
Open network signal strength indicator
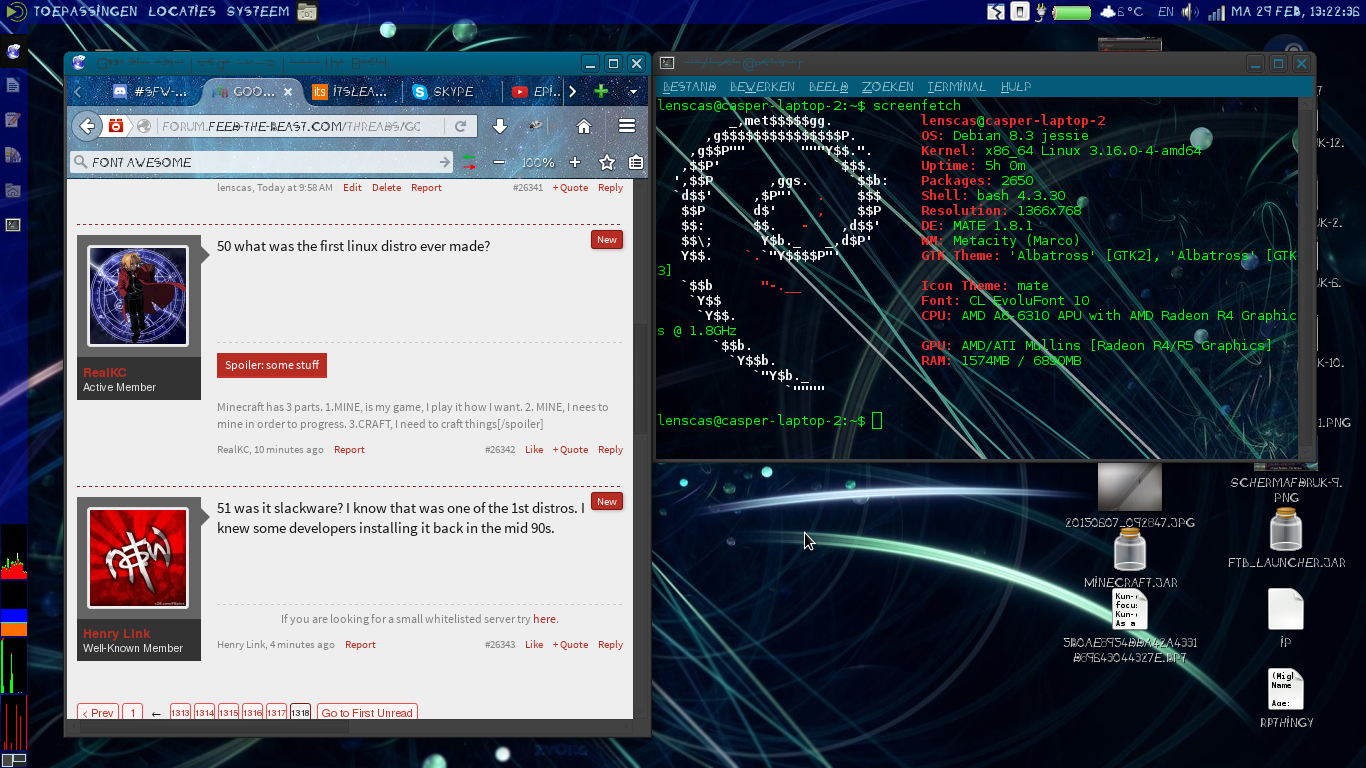click(1216, 12)
